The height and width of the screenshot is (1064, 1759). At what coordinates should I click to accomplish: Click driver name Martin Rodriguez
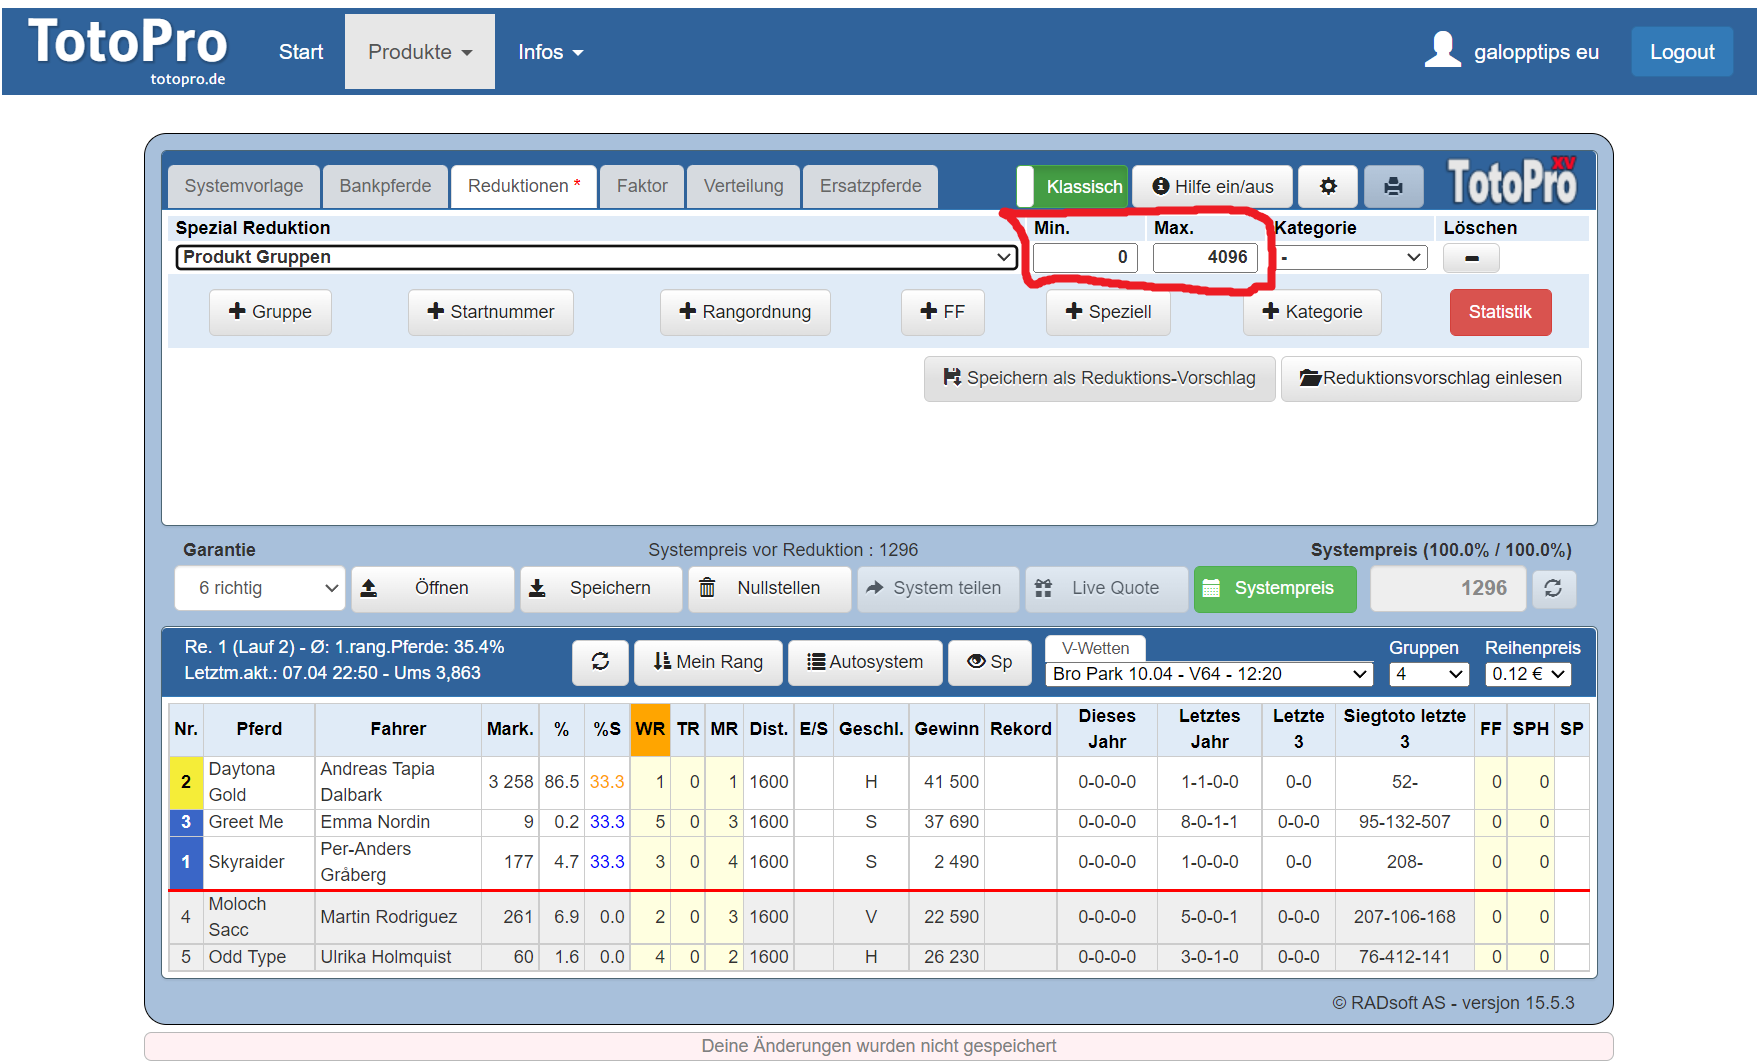[389, 917]
